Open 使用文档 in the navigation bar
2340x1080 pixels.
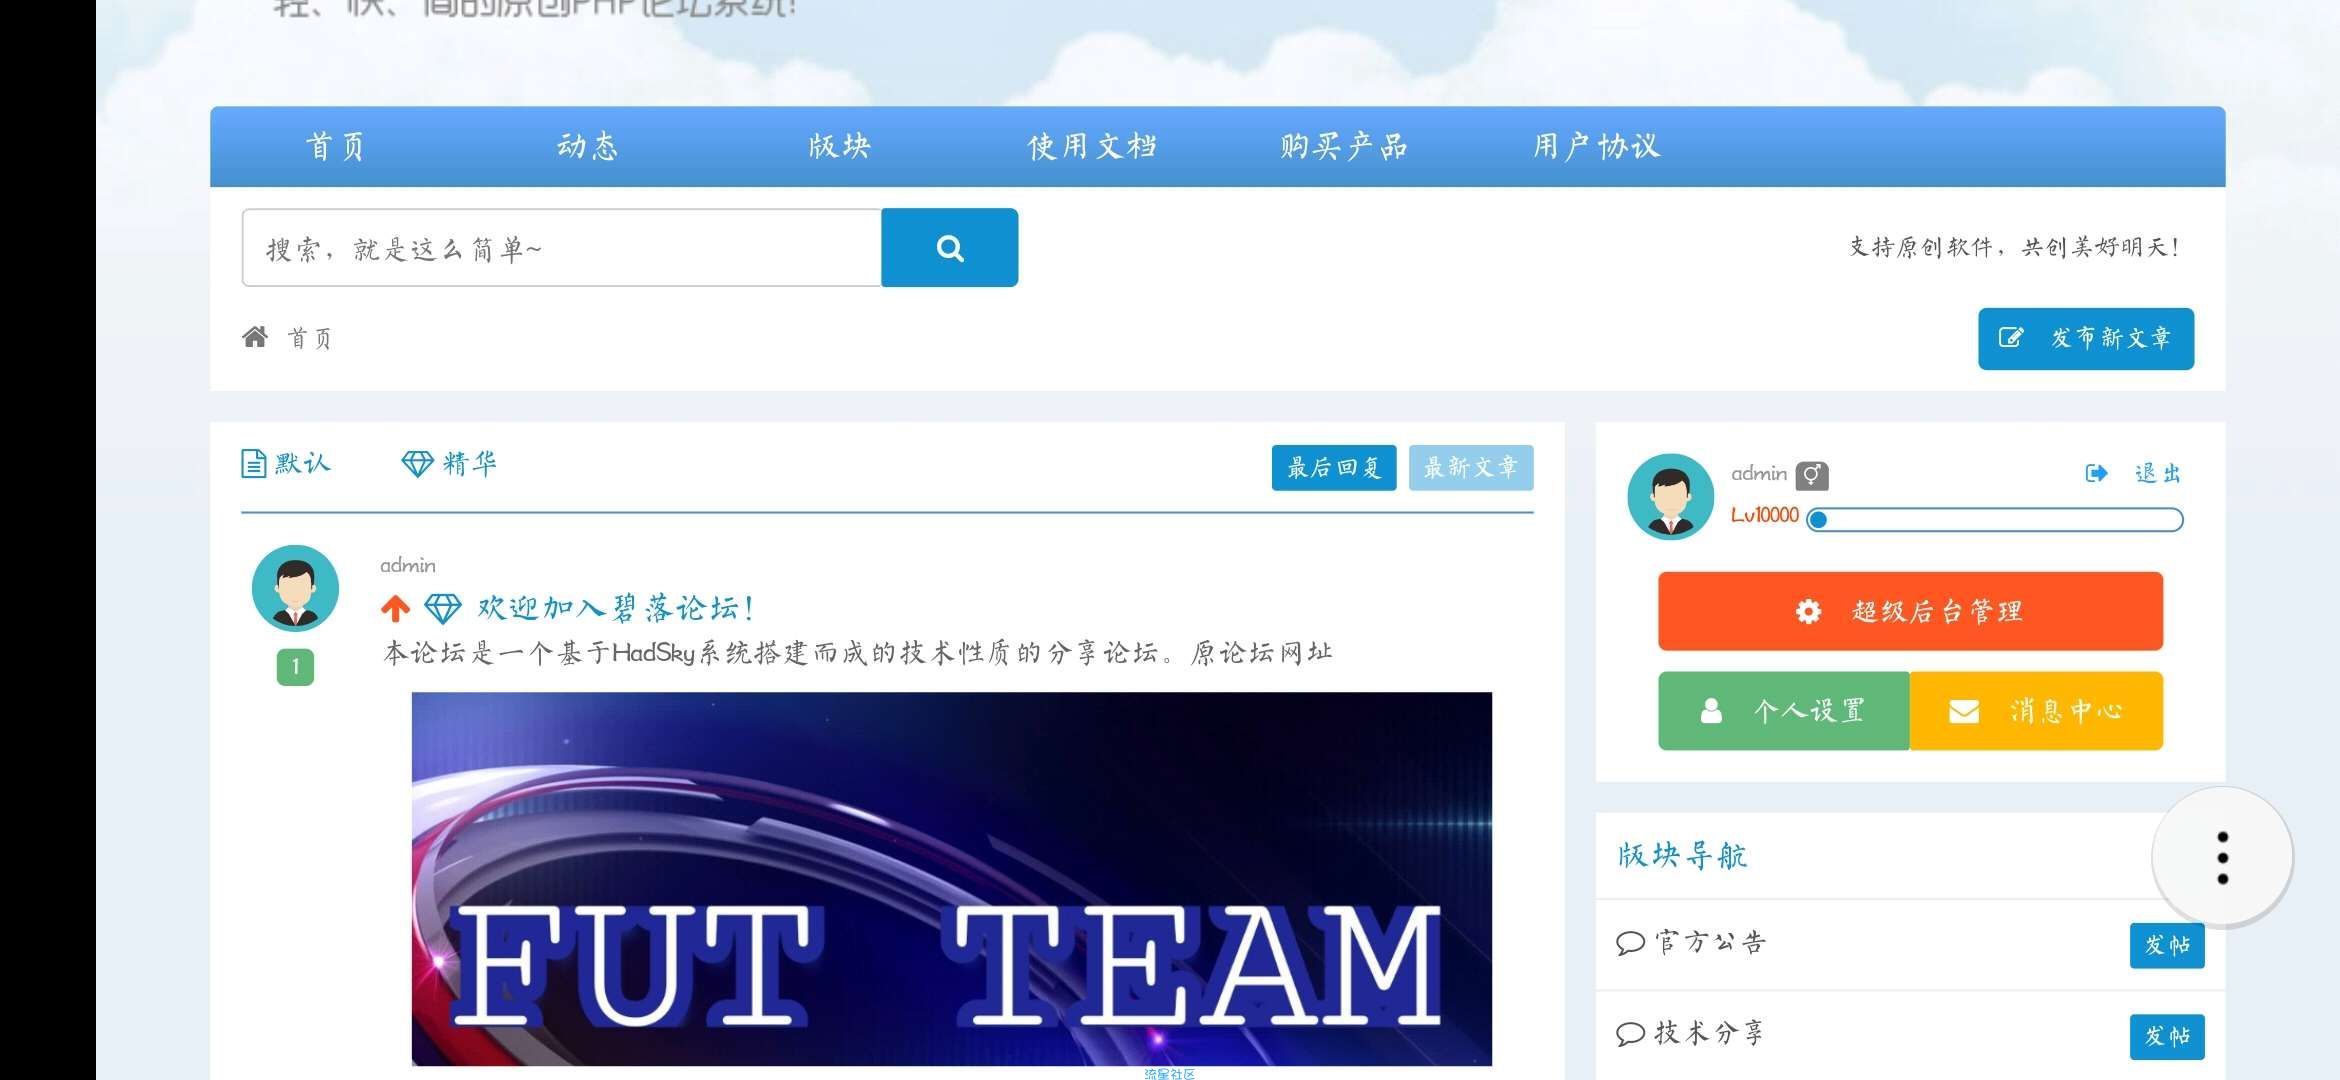1092,147
